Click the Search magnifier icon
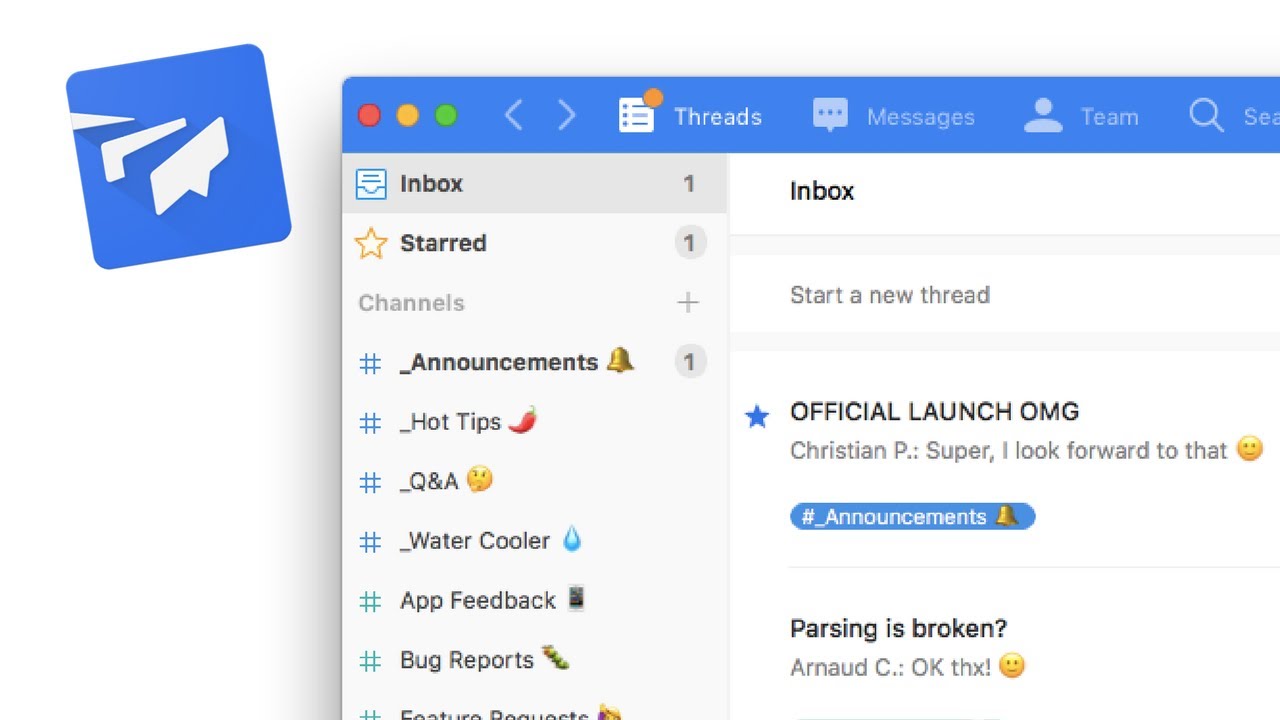1280x720 pixels. 1206,116
